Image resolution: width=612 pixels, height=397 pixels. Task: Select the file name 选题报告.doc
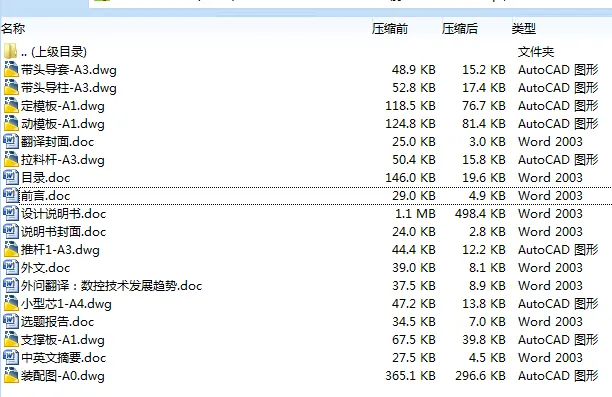click(58, 321)
